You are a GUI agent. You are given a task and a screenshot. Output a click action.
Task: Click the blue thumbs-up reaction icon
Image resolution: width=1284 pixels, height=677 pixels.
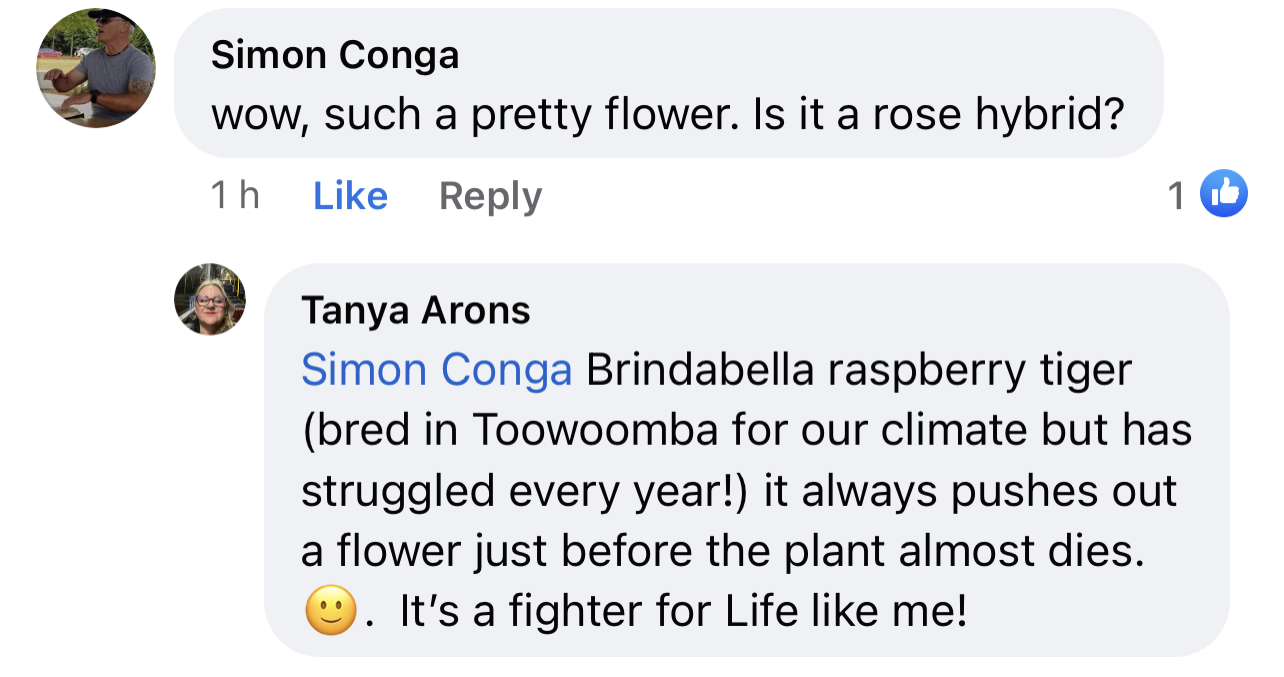tap(1223, 194)
